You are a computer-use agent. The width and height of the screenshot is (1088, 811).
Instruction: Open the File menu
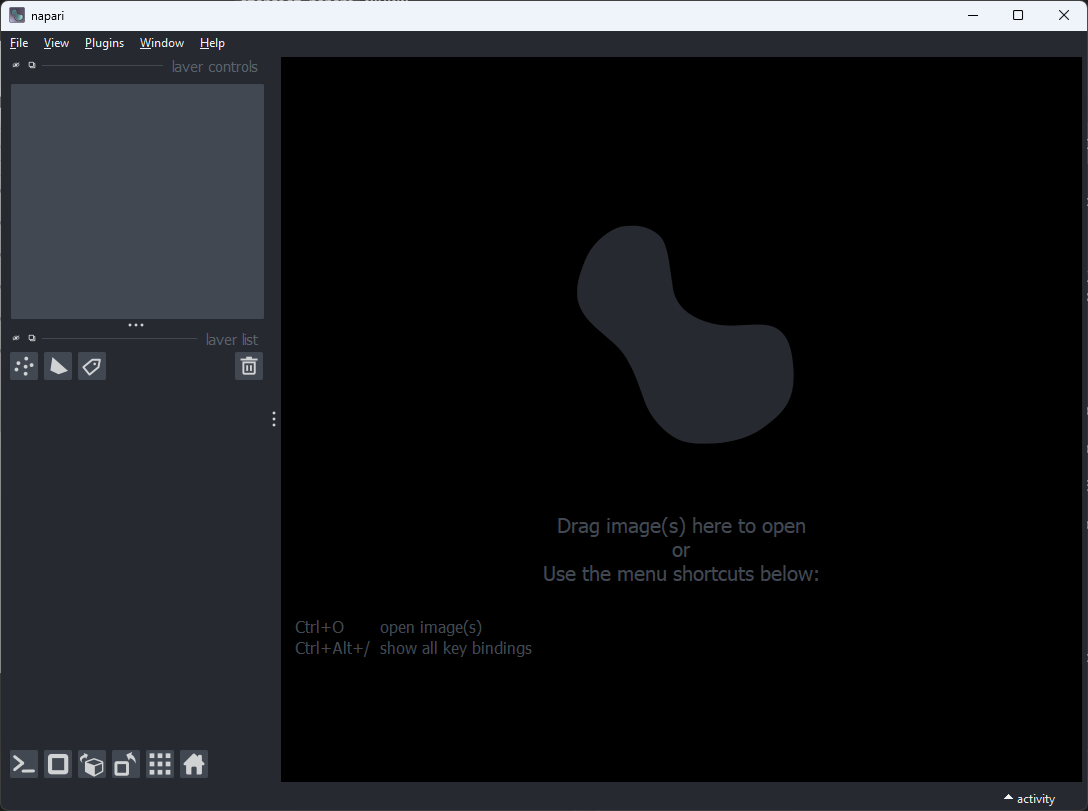(19, 43)
